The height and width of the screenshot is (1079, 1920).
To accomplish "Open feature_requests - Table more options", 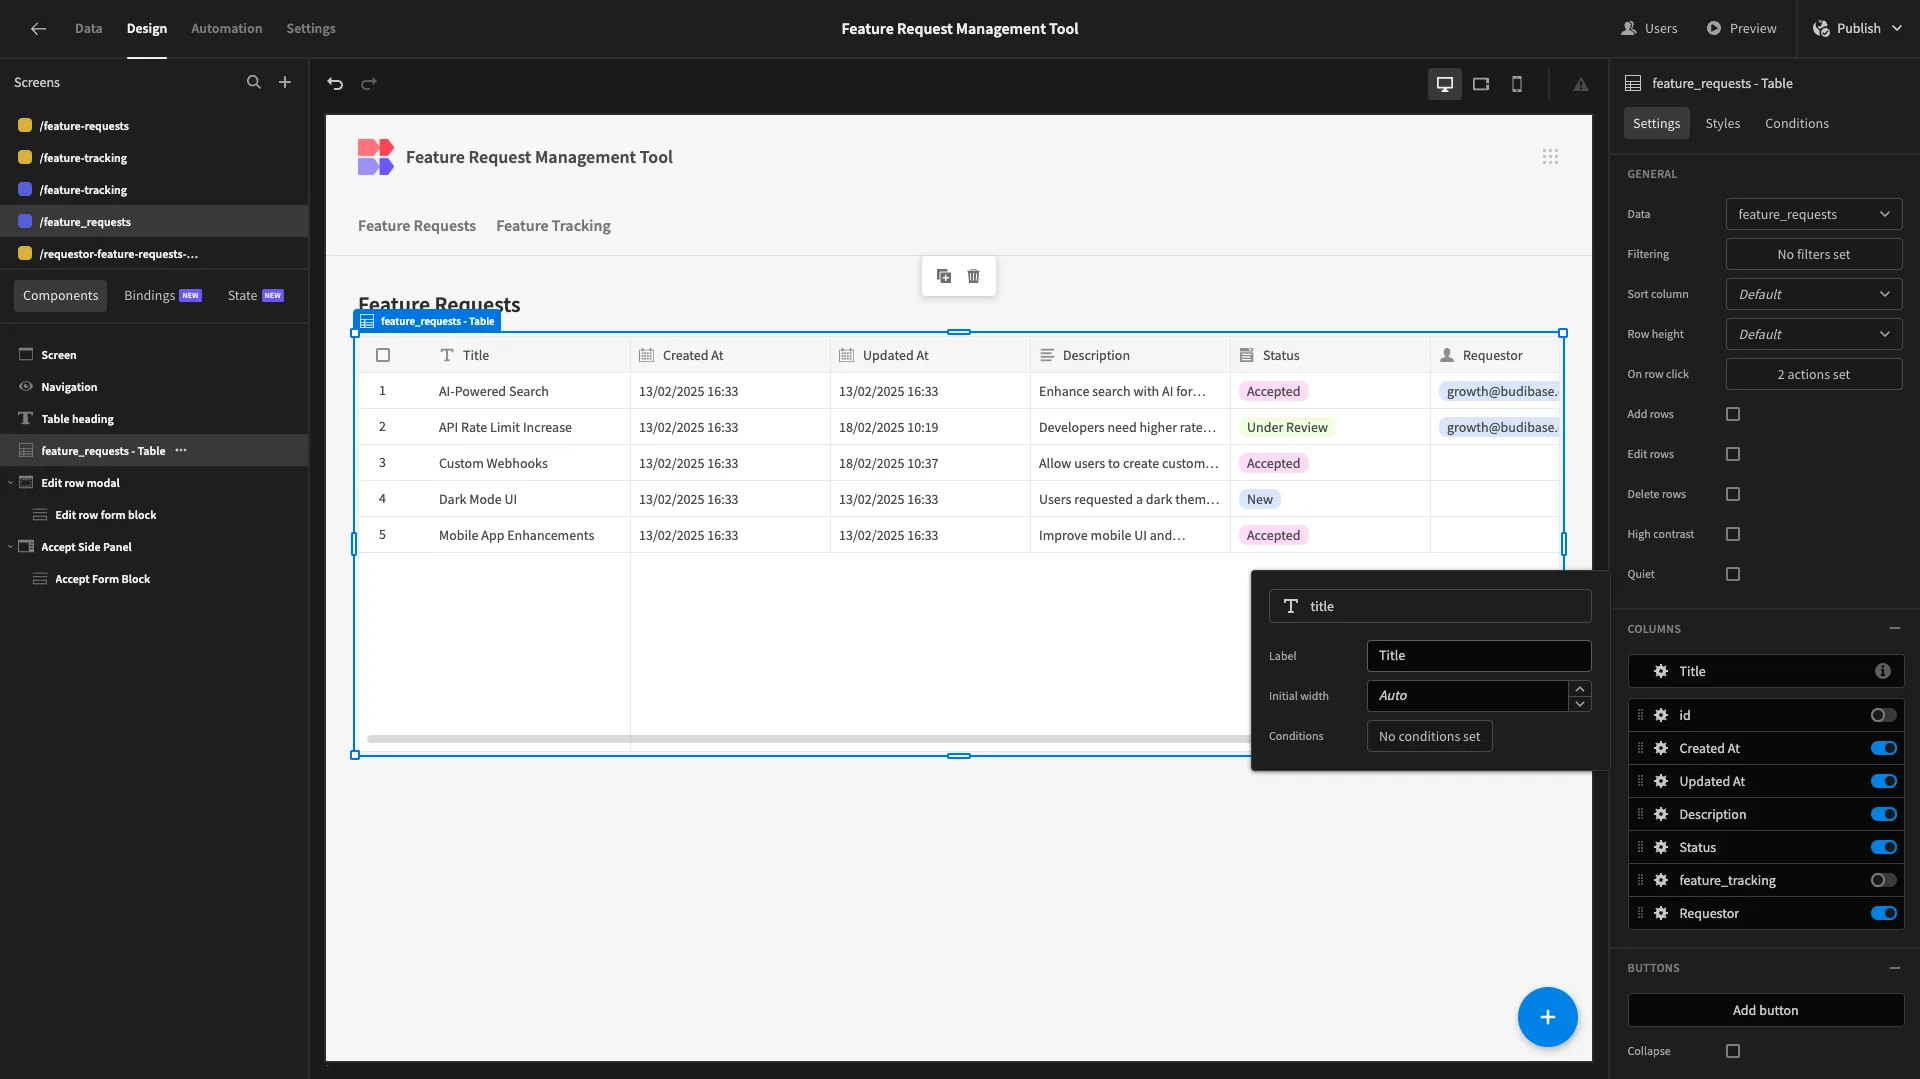I will [x=181, y=451].
